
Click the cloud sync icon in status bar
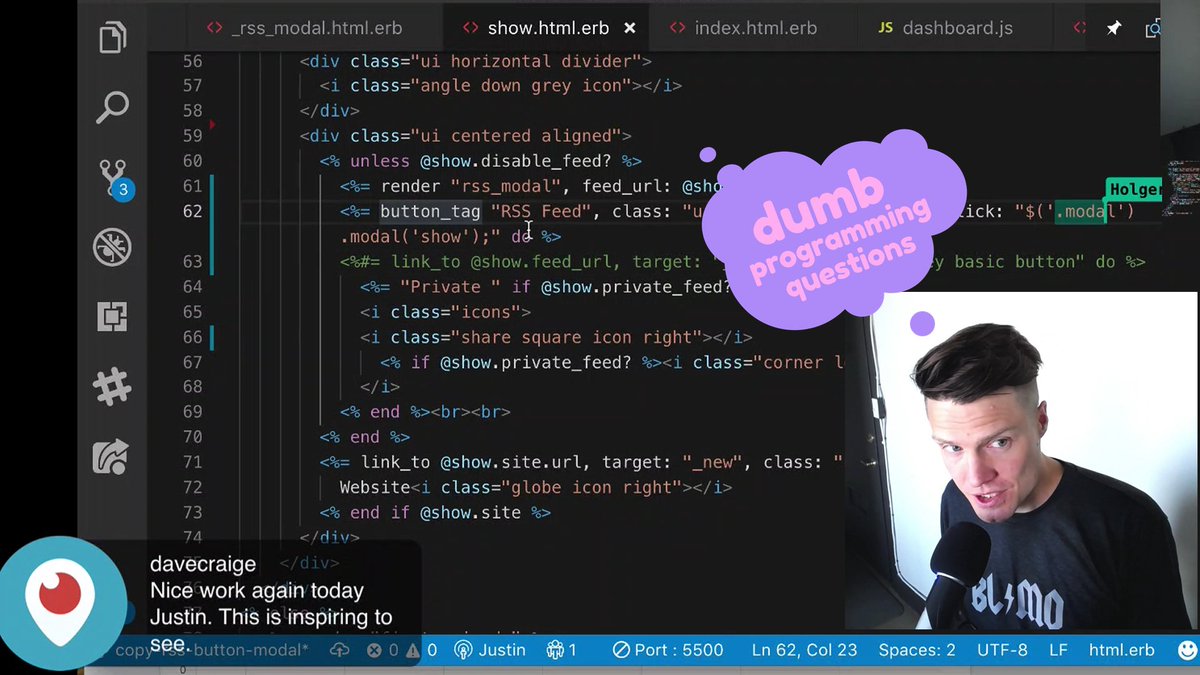click(339, 650)
